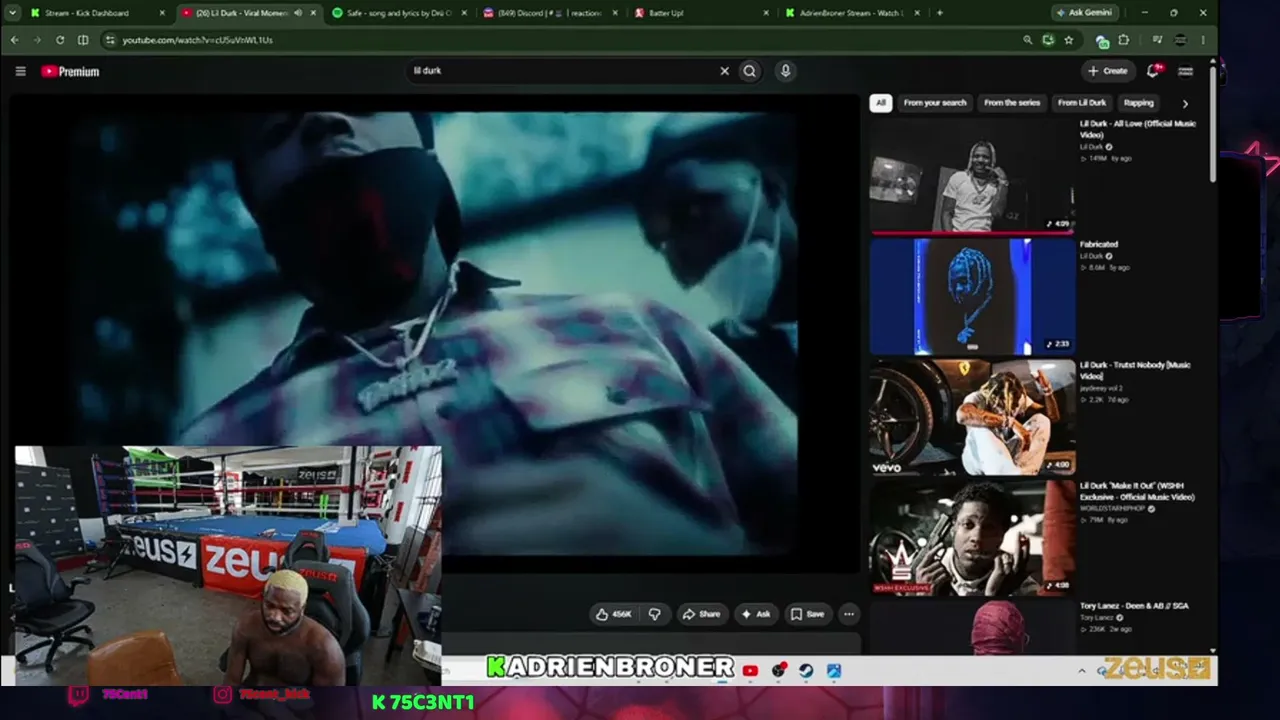Click 'Tory Lanez - Deen & AB' title
The height and width of the screenshot is (720, 1280).
pyautogui.click(x=1134, y=606)
